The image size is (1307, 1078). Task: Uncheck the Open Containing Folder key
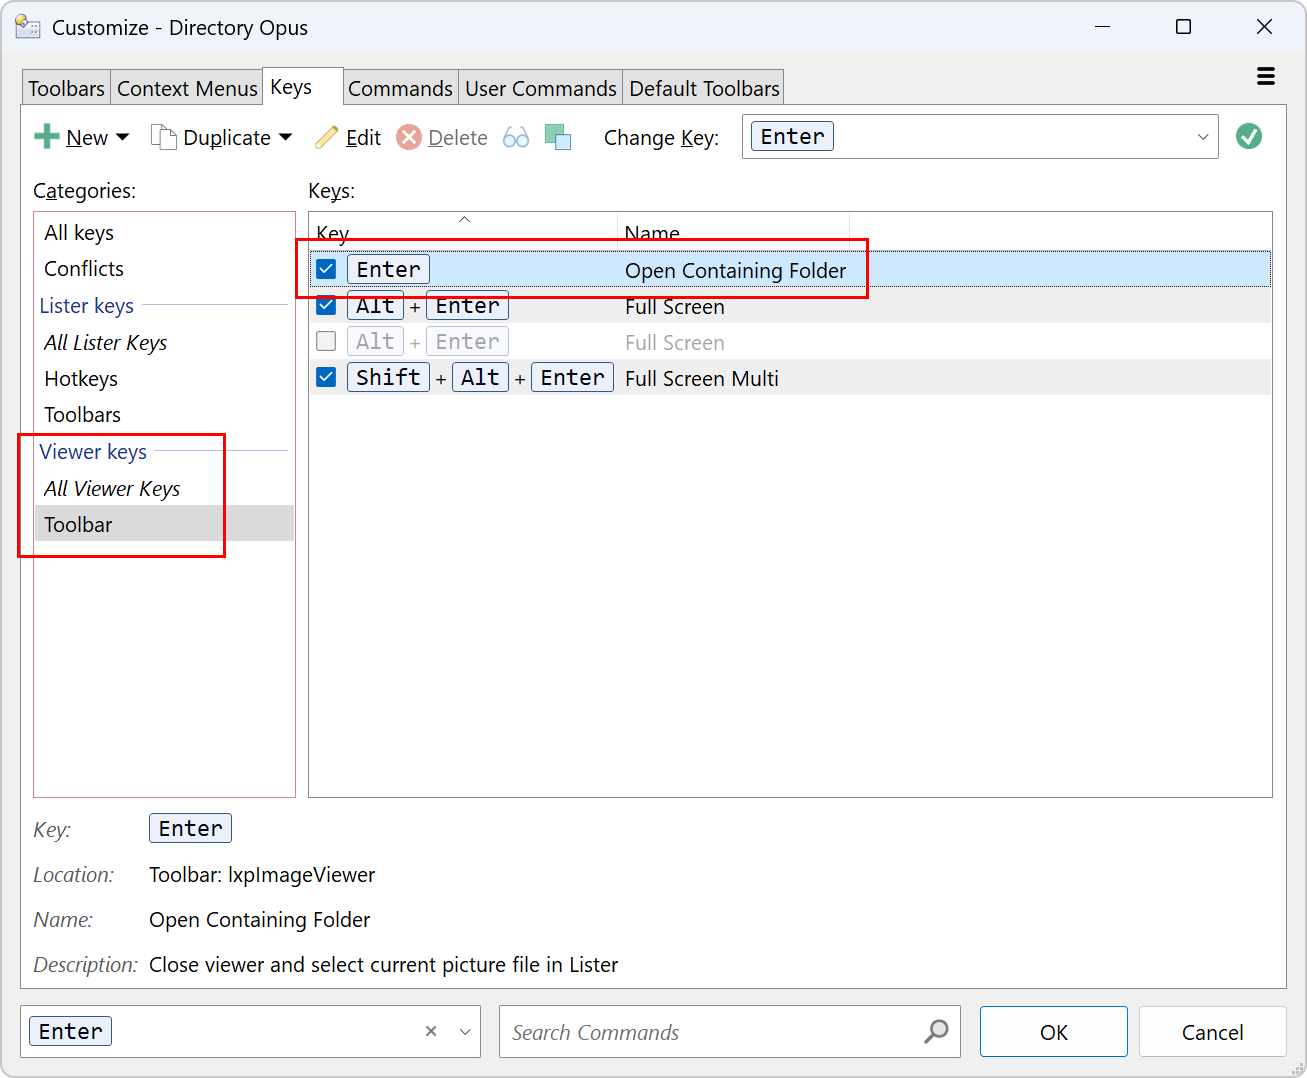pos(326,269)
